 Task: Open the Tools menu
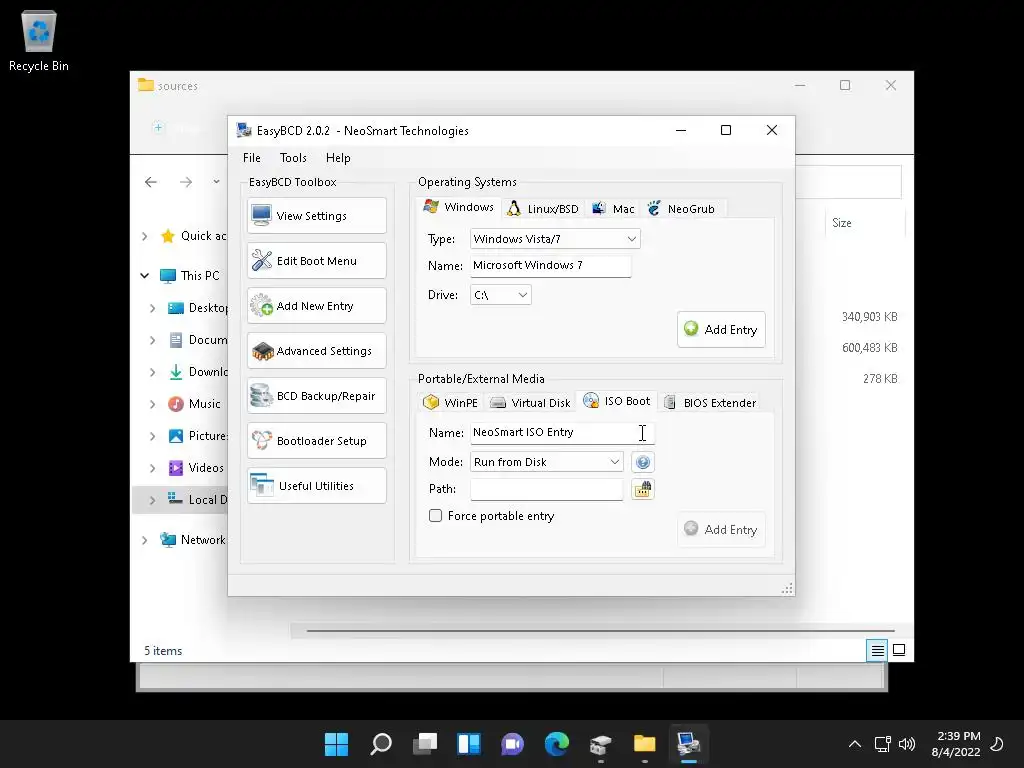pos(293,157)
